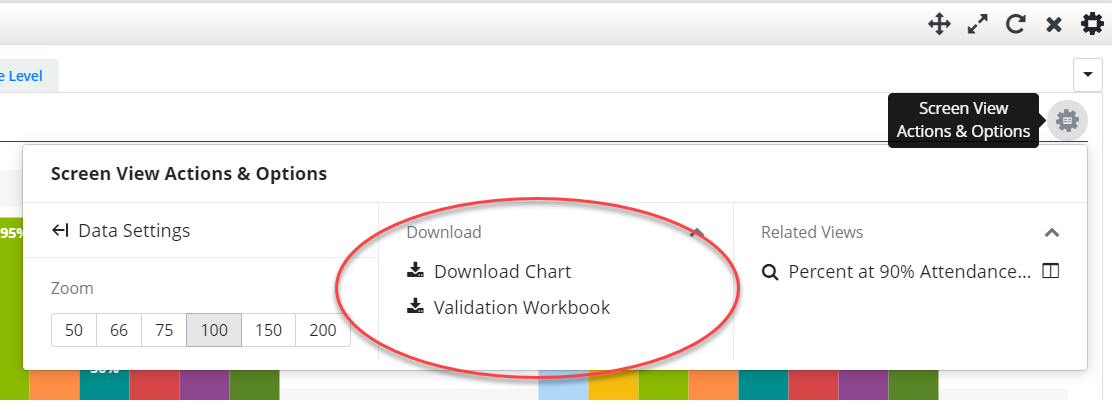1112x411 pixels.
Task: Collapse the Download section chevron
Action: point(697,232)
